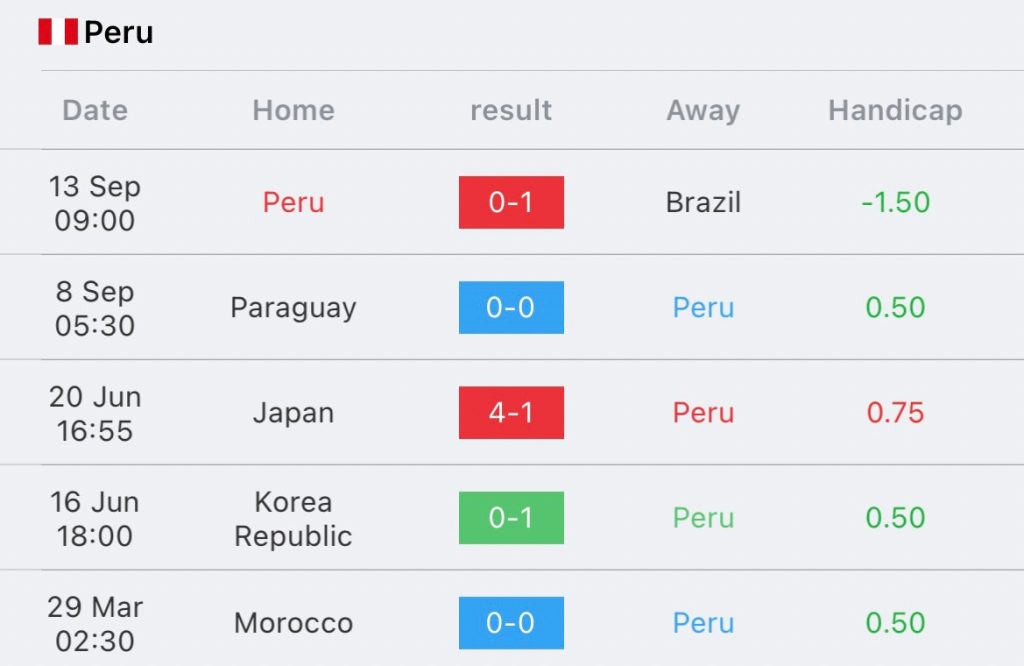The image size is (1024, 666).
Task: Click Morocco team name
Action: (x=294, y=623)
